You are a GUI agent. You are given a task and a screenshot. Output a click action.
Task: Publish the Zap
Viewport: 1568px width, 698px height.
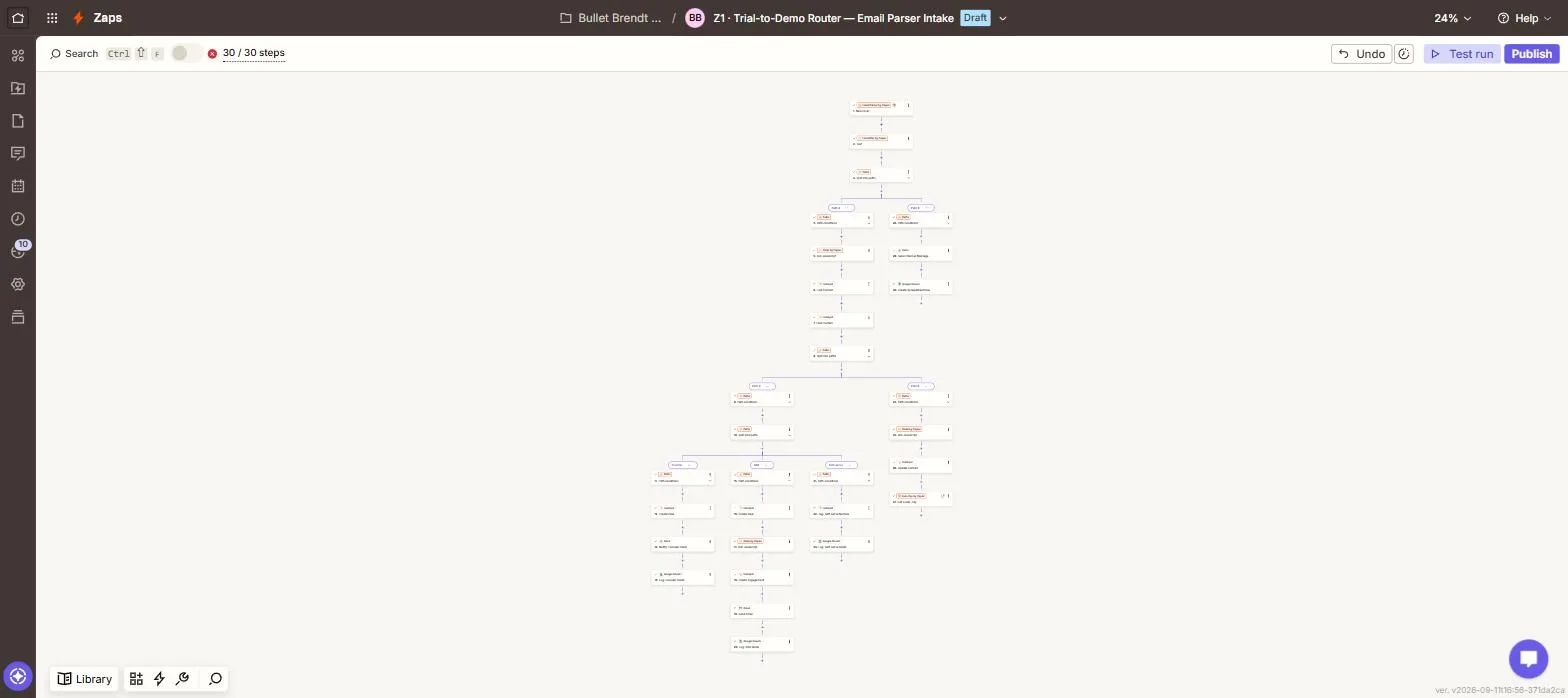coord(1531,54)
